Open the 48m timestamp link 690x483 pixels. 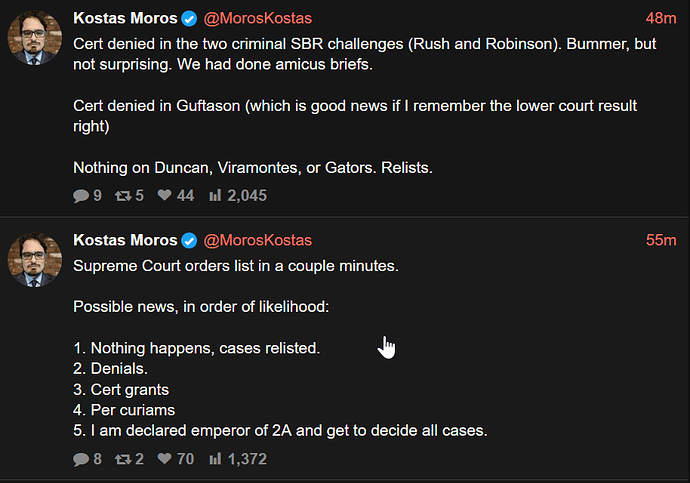tap(661, 18)
